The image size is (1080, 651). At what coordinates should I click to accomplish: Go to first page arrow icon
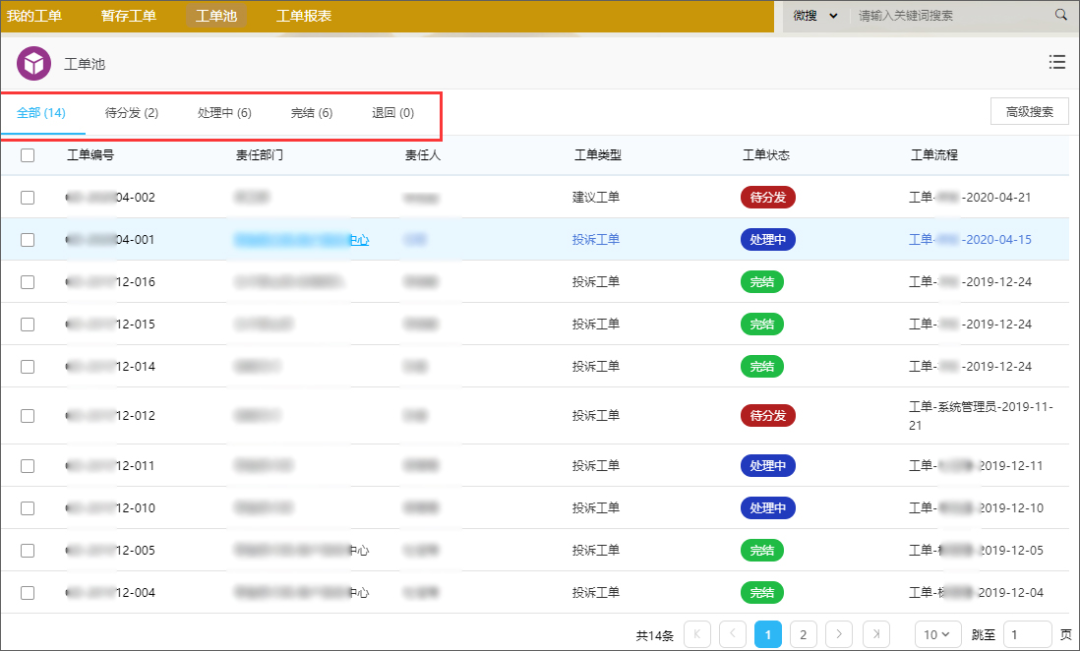(697, 634)
